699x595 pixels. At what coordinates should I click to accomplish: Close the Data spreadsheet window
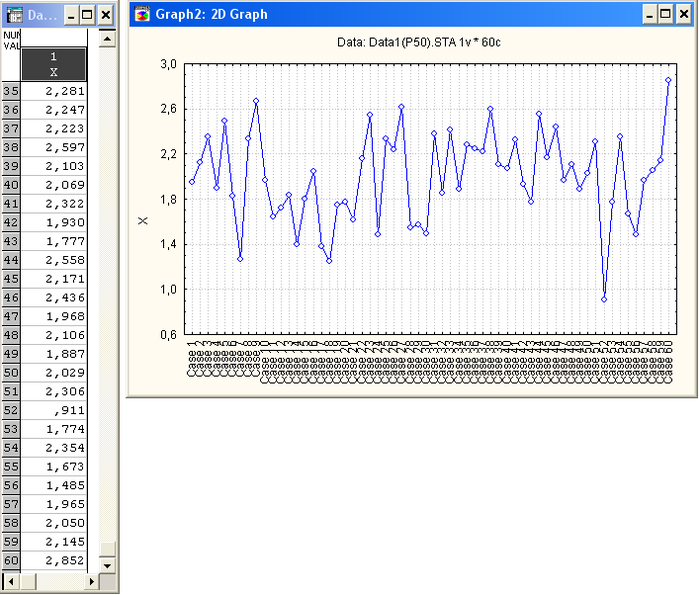pyautogui.click(x=106, y=15)
